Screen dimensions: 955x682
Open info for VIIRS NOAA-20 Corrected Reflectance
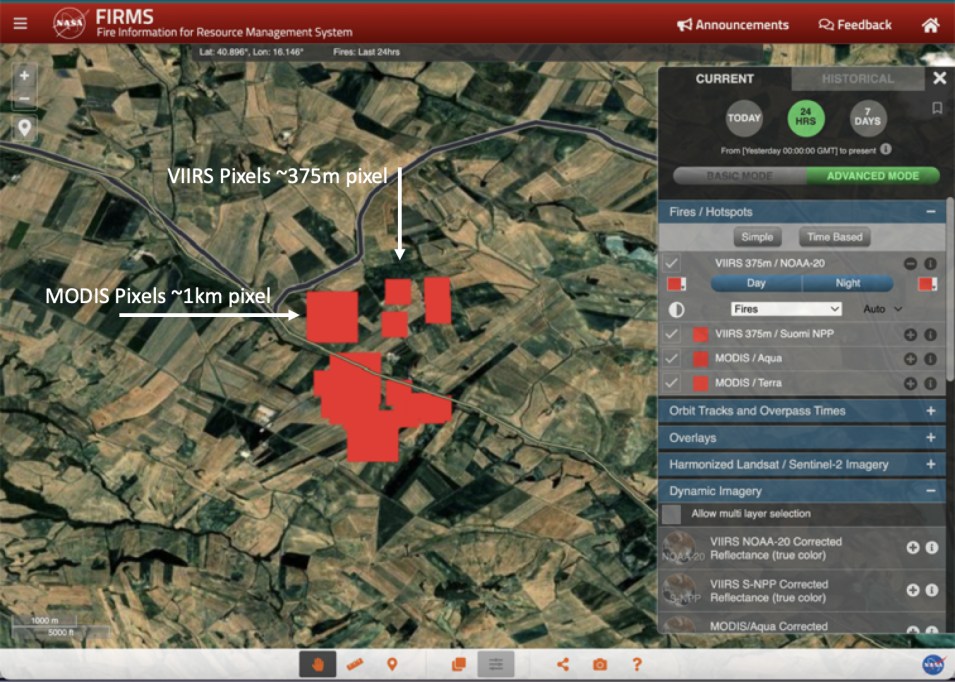[x=932, y=547]
